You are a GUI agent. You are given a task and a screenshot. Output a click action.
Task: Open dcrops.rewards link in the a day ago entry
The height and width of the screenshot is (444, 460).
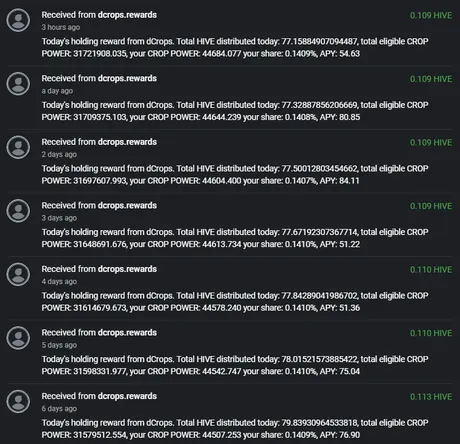pos(127,78)
